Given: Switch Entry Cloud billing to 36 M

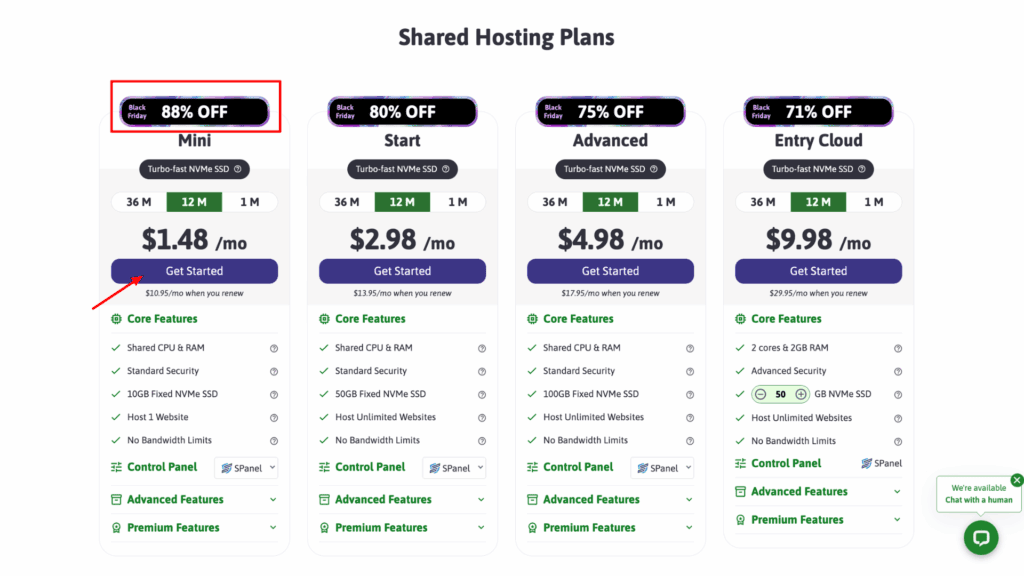Looking at the screenshot, I should (x=761, y=201).
